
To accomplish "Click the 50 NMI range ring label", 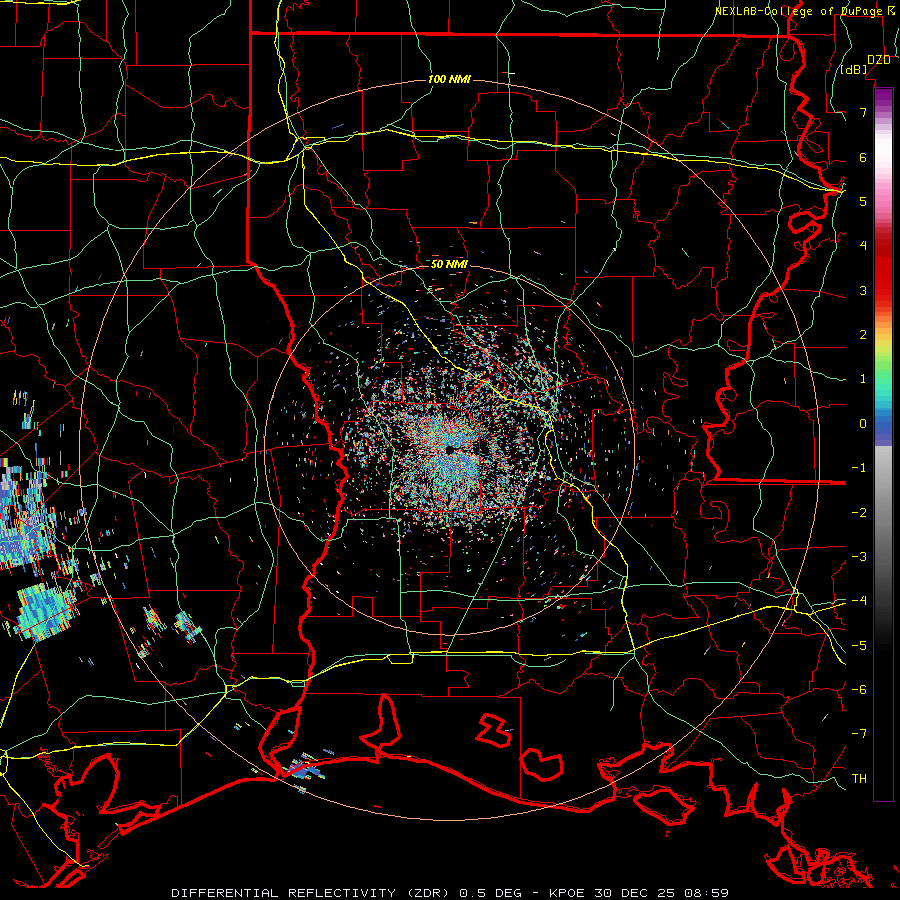I will click(449, 264).
